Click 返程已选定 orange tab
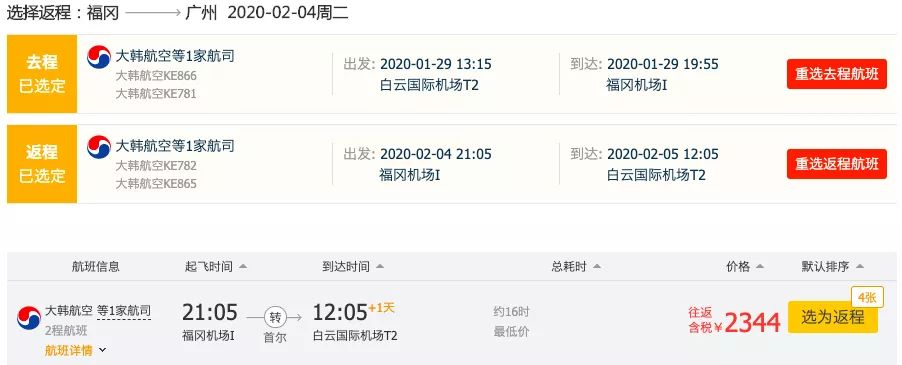 (42, 164)
